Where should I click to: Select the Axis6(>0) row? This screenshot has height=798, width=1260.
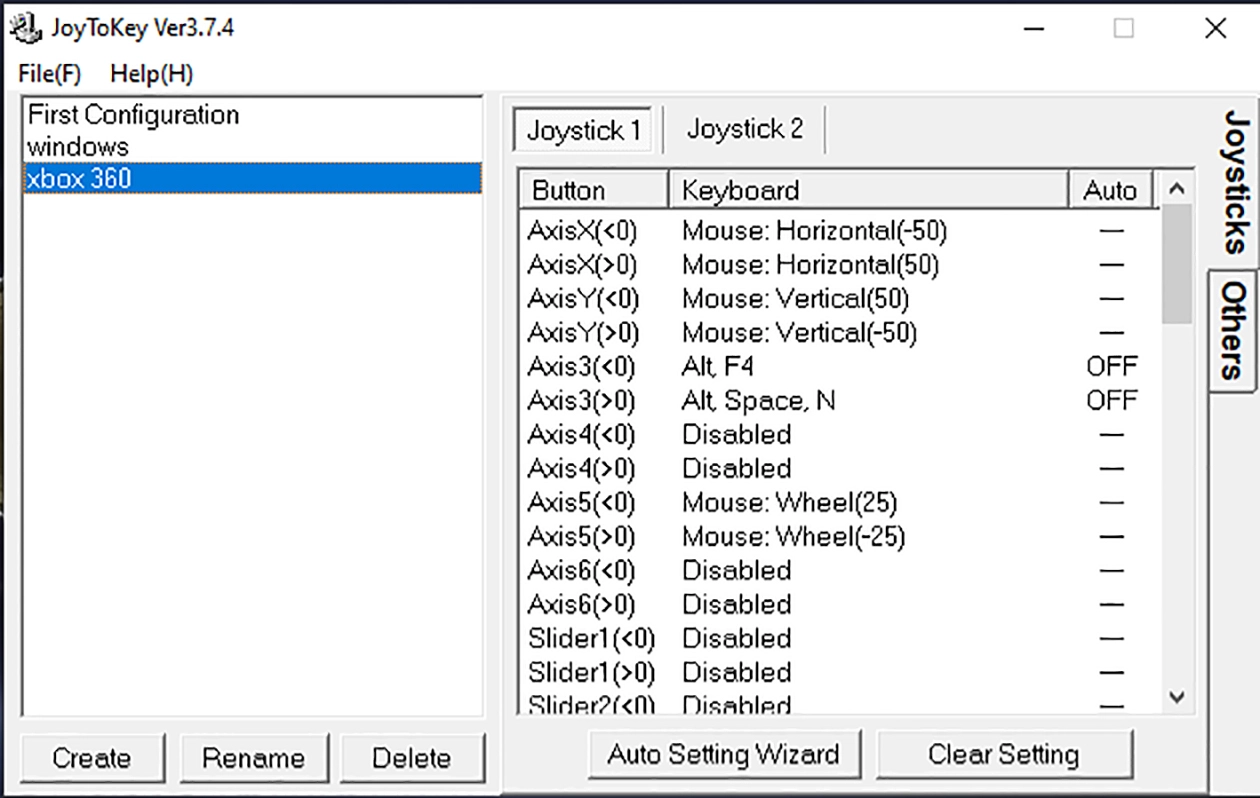pyautogui.click(x=840, y=605)
